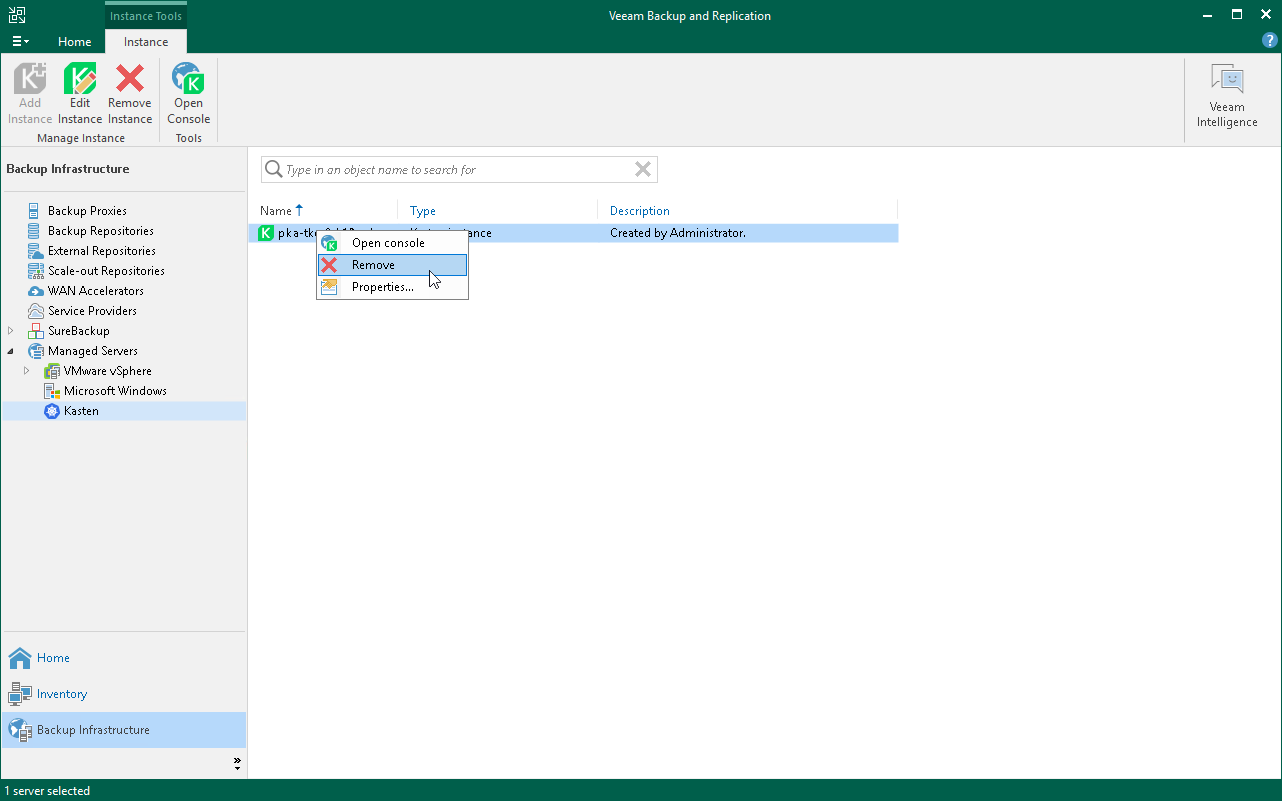Click the Veeam application icon in title bar
Viewport: 1282px width, 801px height.
[x=17, y=15]
